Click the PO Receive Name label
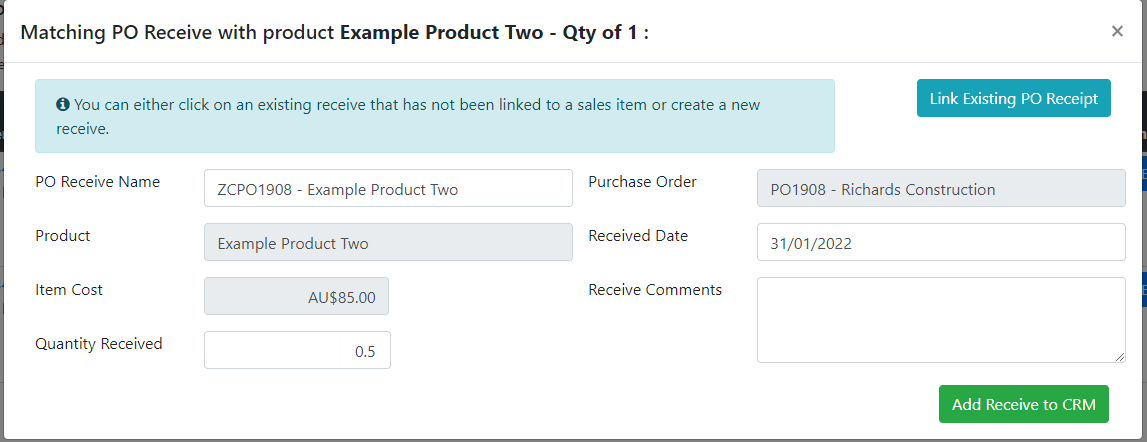The width and height of the screenshot is (1147, 442). pos(97,181)
